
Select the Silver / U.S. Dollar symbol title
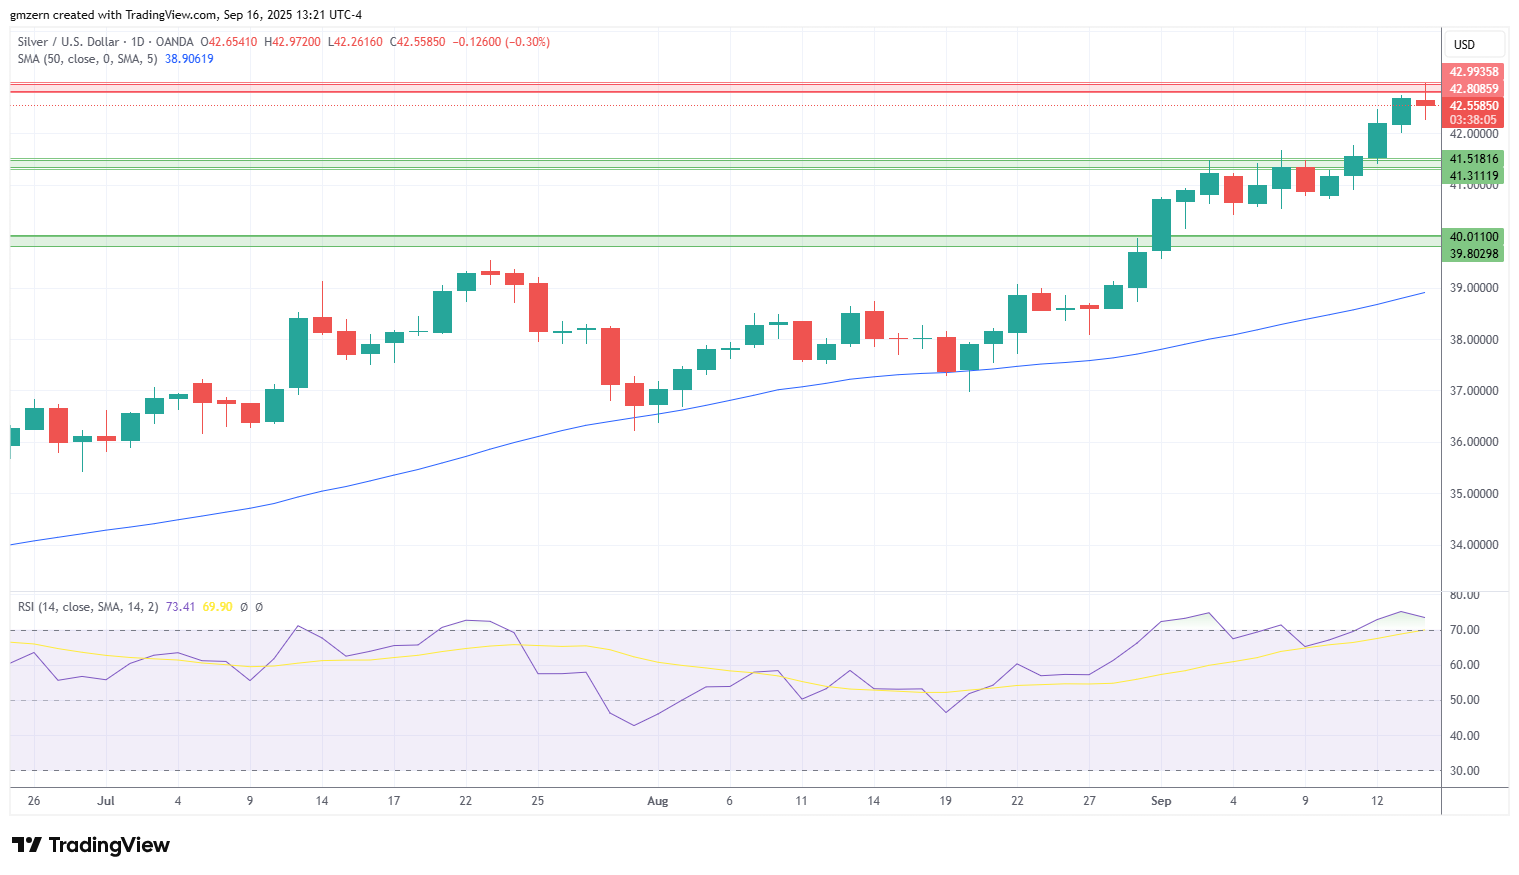[68, 42]
